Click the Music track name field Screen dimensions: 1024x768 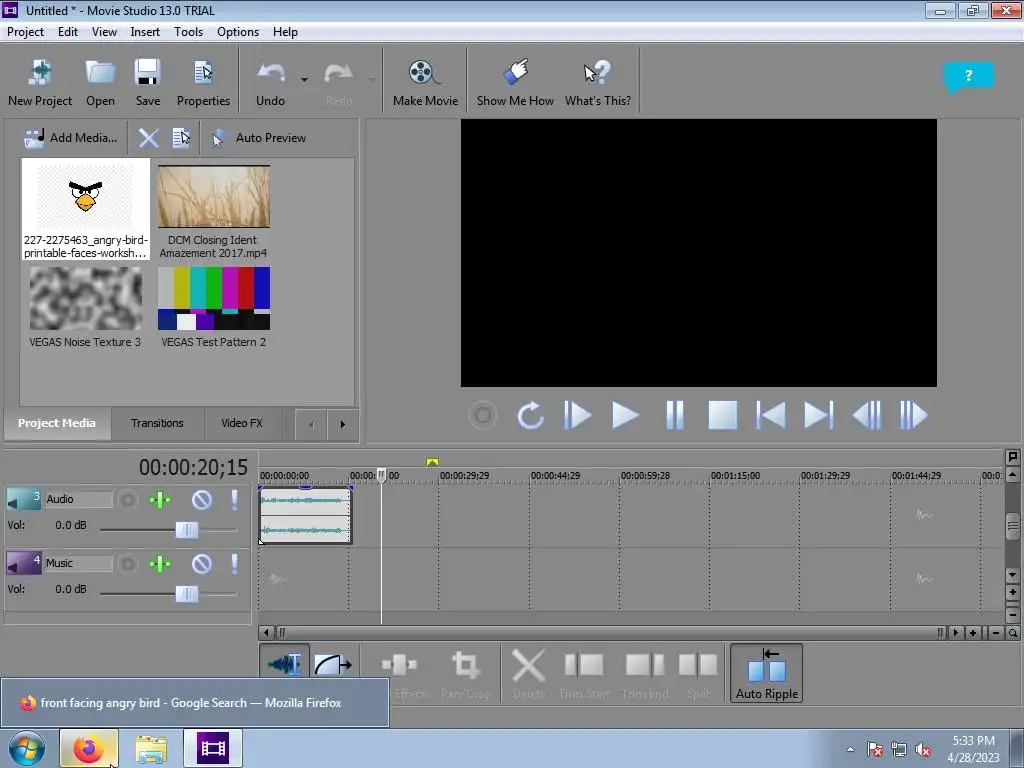(78, 563)
